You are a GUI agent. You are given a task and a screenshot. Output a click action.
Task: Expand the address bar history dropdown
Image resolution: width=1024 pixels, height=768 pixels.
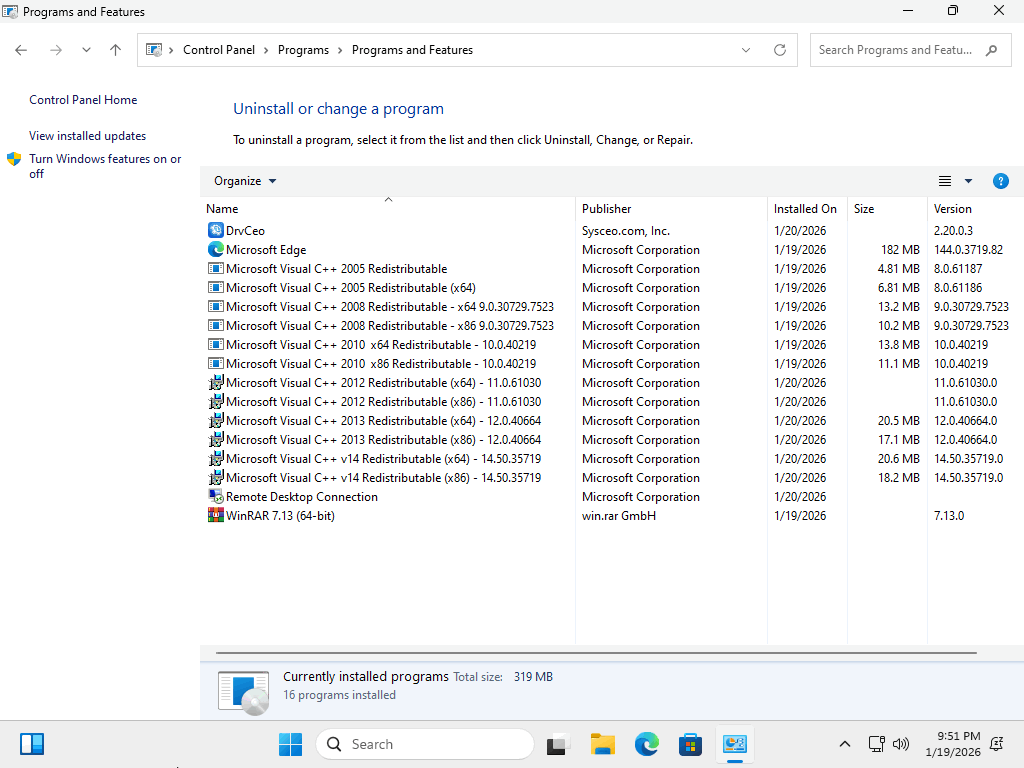pos(746,50)
